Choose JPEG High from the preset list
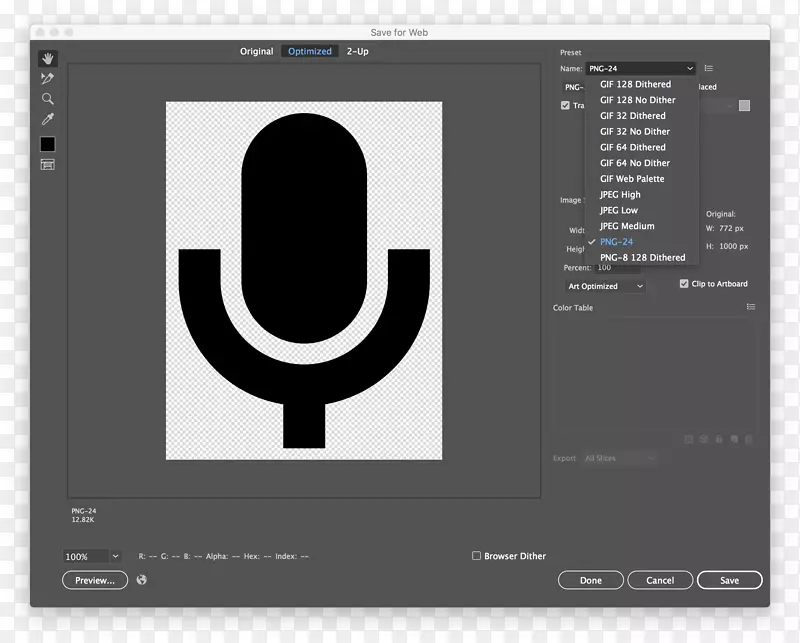800x643 pixels. click(x=620, y=195)
